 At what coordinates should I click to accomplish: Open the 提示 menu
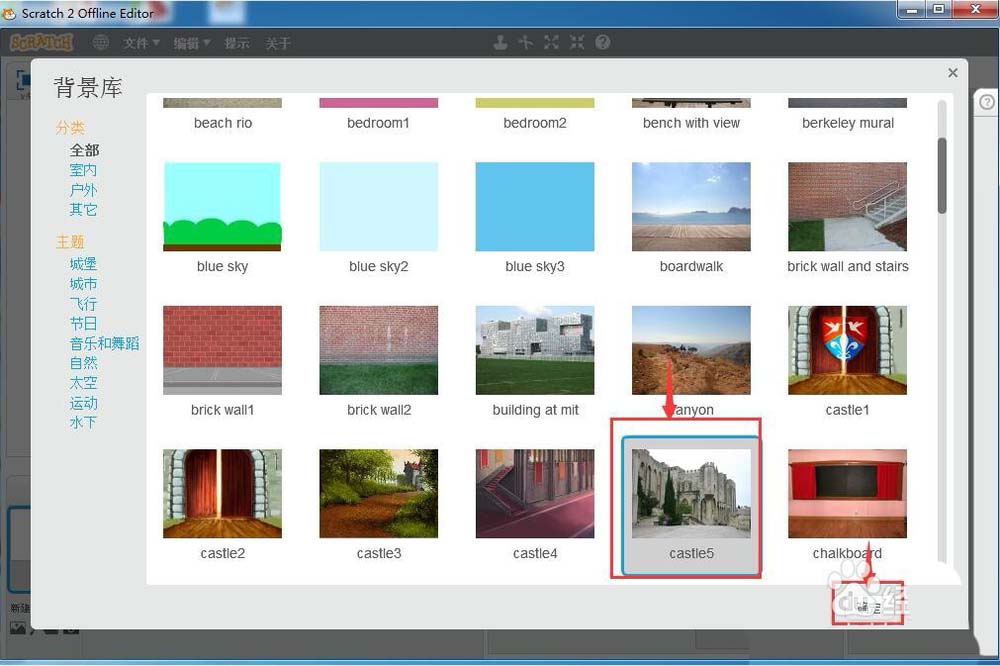coord(237,43)
